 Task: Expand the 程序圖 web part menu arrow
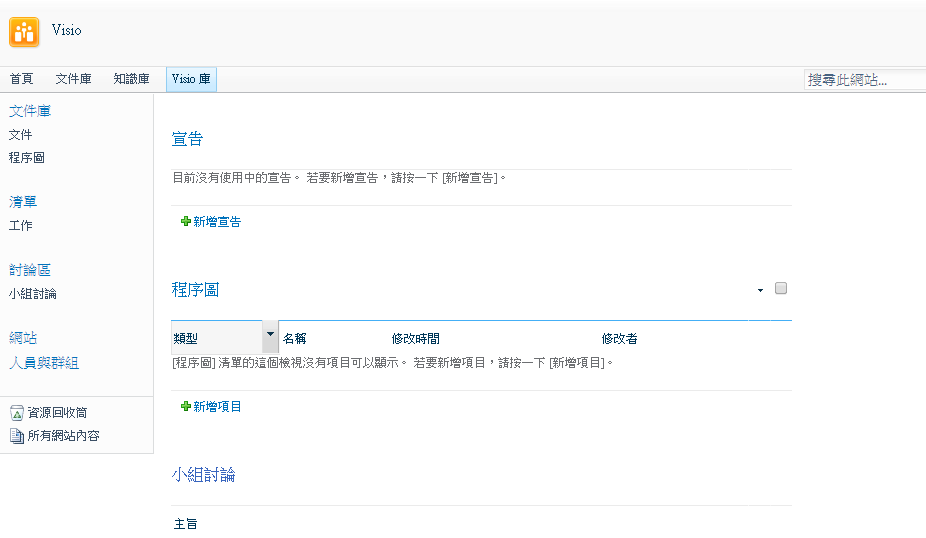760,290
